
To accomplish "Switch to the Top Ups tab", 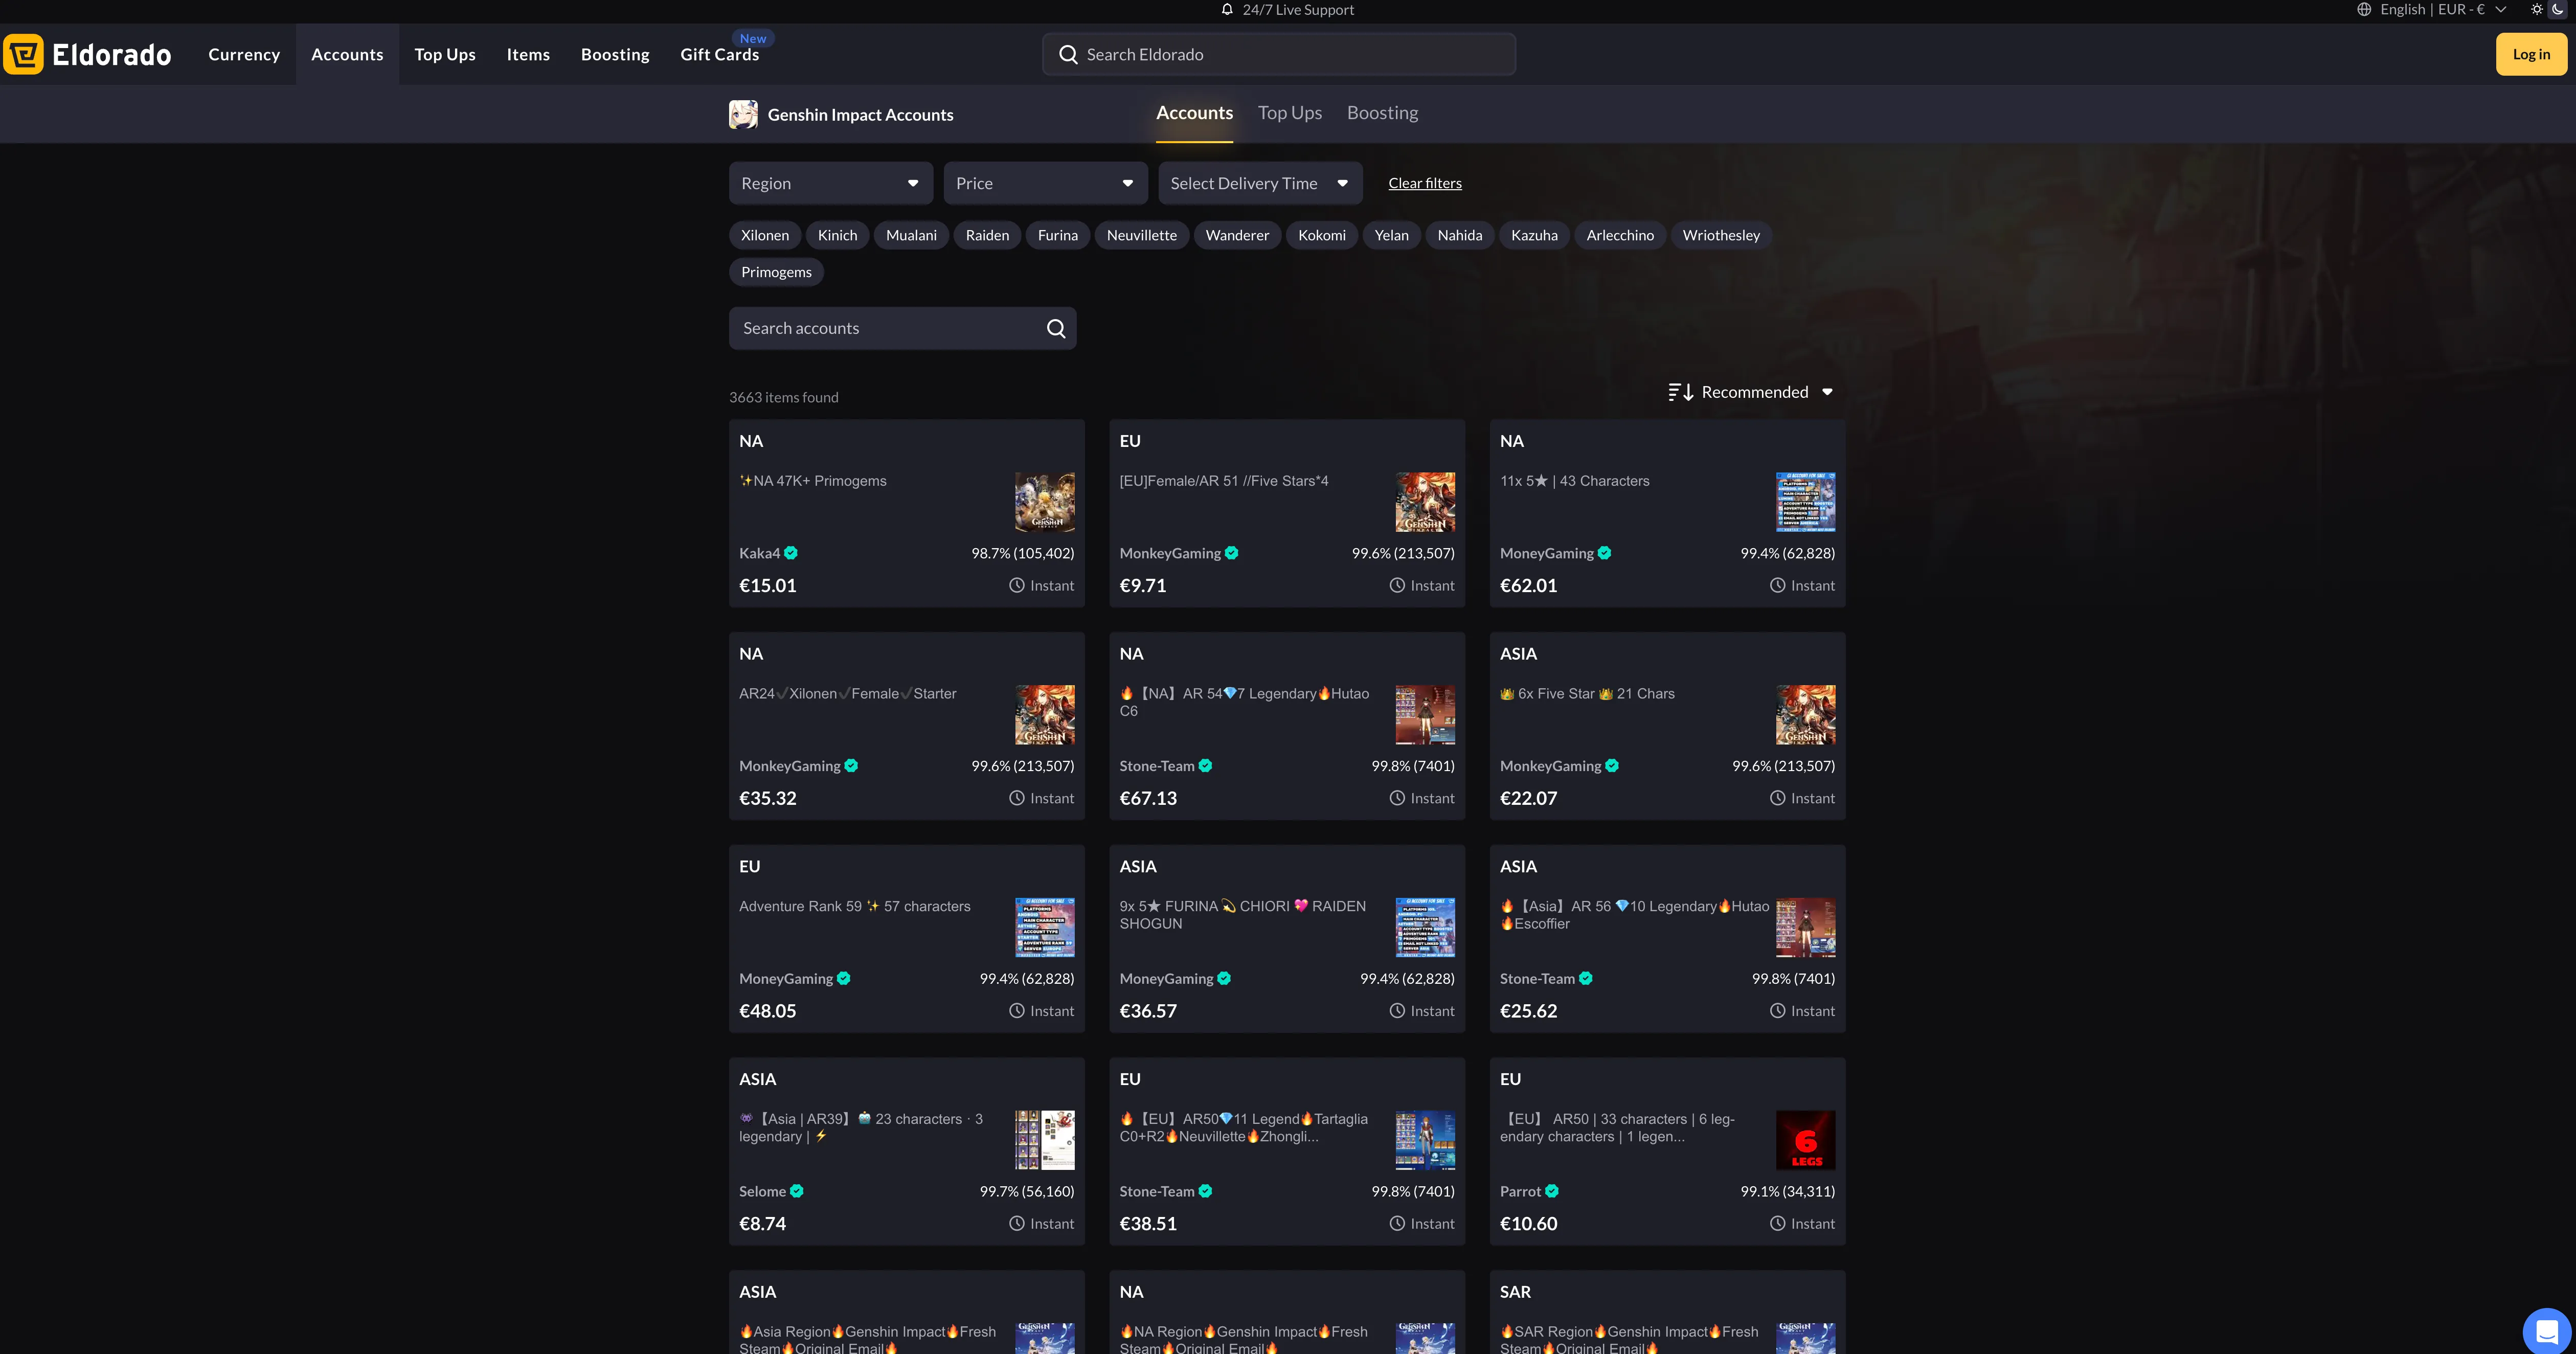I will [x=1289, y=113].
